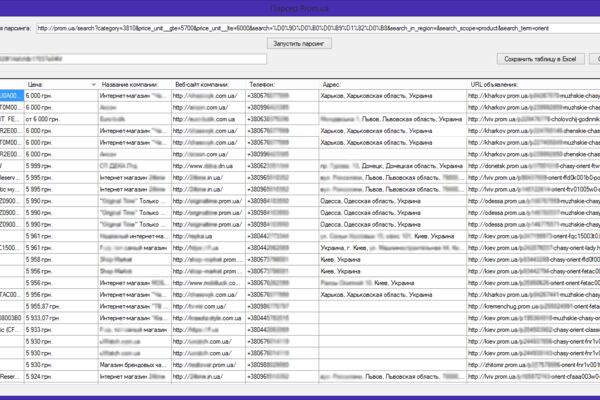Click the 5 955,87 грн. price cell
The height and width of the screenshot is (400, 600).
pyautogui.click(x=61, y=306)
